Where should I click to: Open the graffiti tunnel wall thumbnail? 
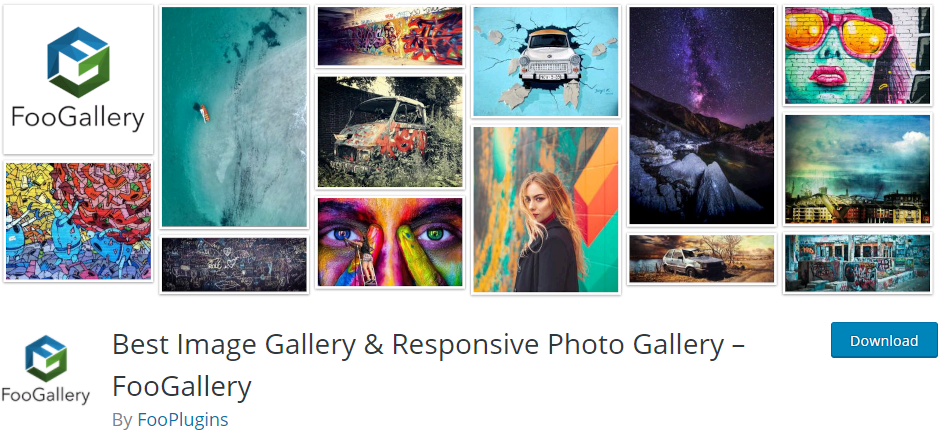[390, 36]
